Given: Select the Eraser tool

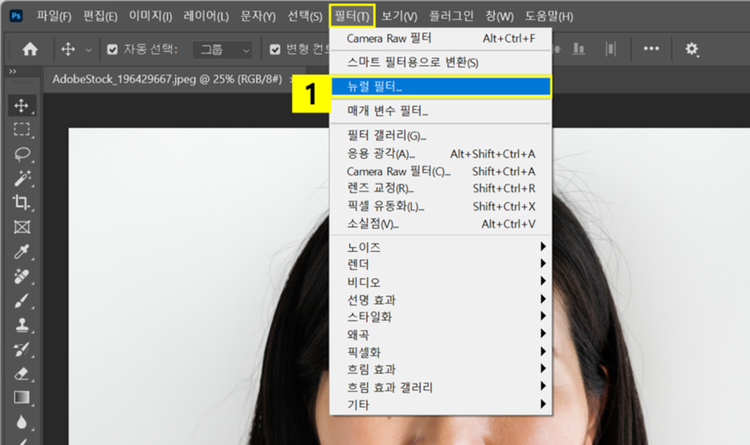Looking at the screenshot, I should [22, 374].
